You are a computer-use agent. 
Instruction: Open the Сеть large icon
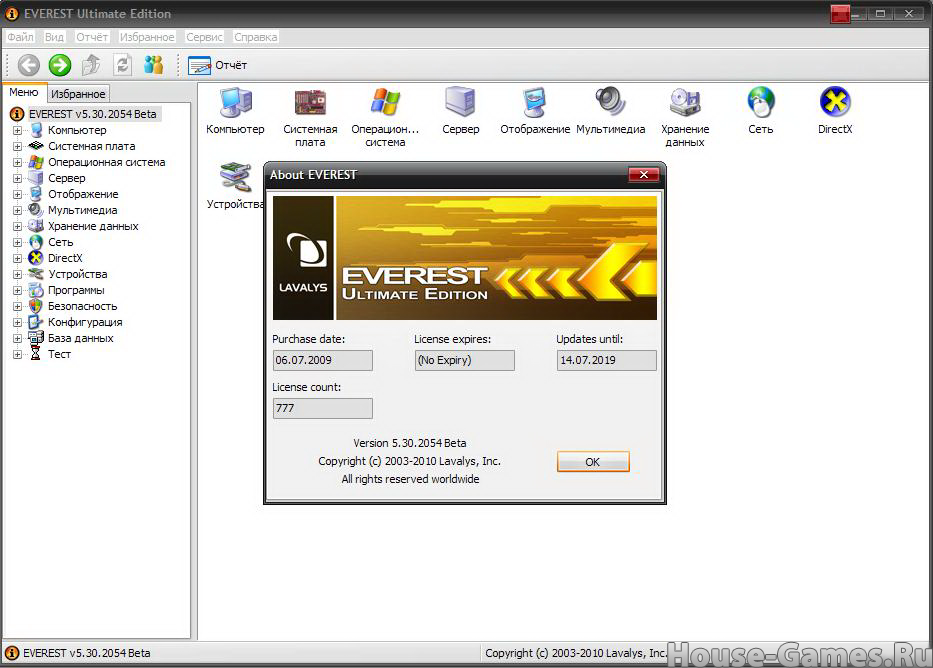coord(760,111)
